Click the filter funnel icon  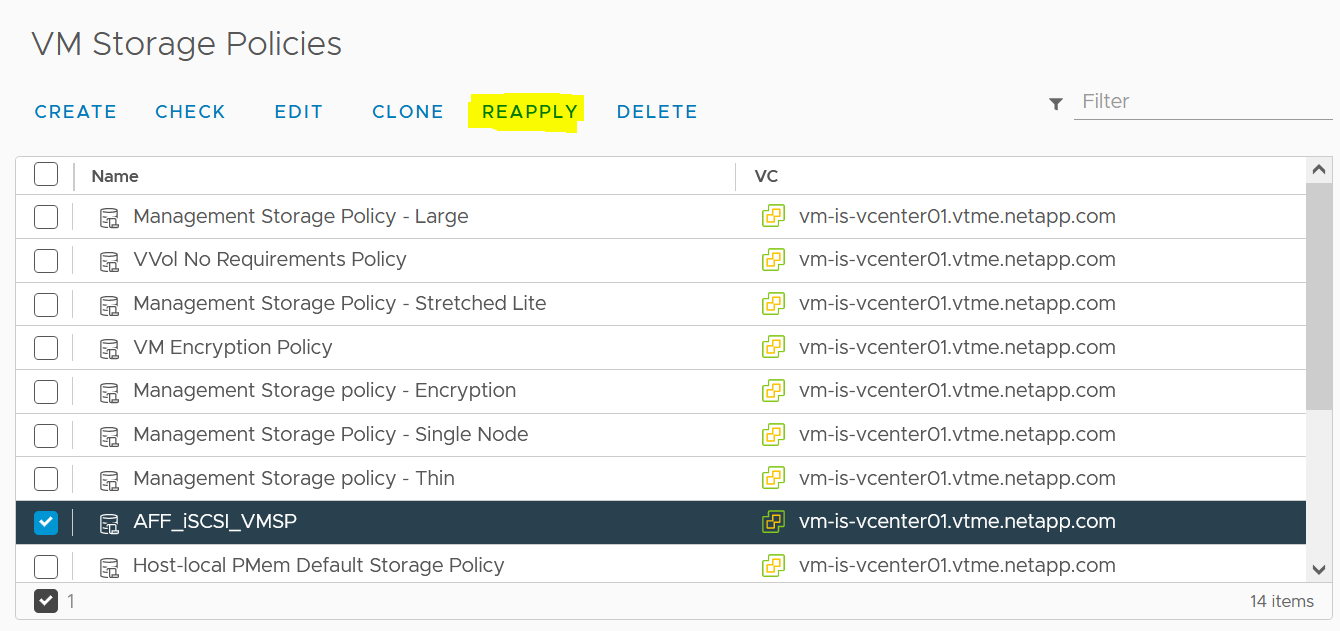1056,103
